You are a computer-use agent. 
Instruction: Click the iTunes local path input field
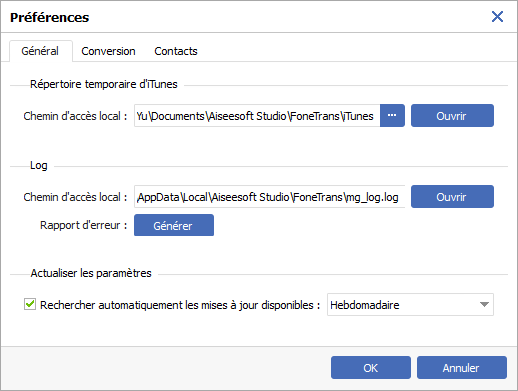pyautogui.click(x=257, y=115)
